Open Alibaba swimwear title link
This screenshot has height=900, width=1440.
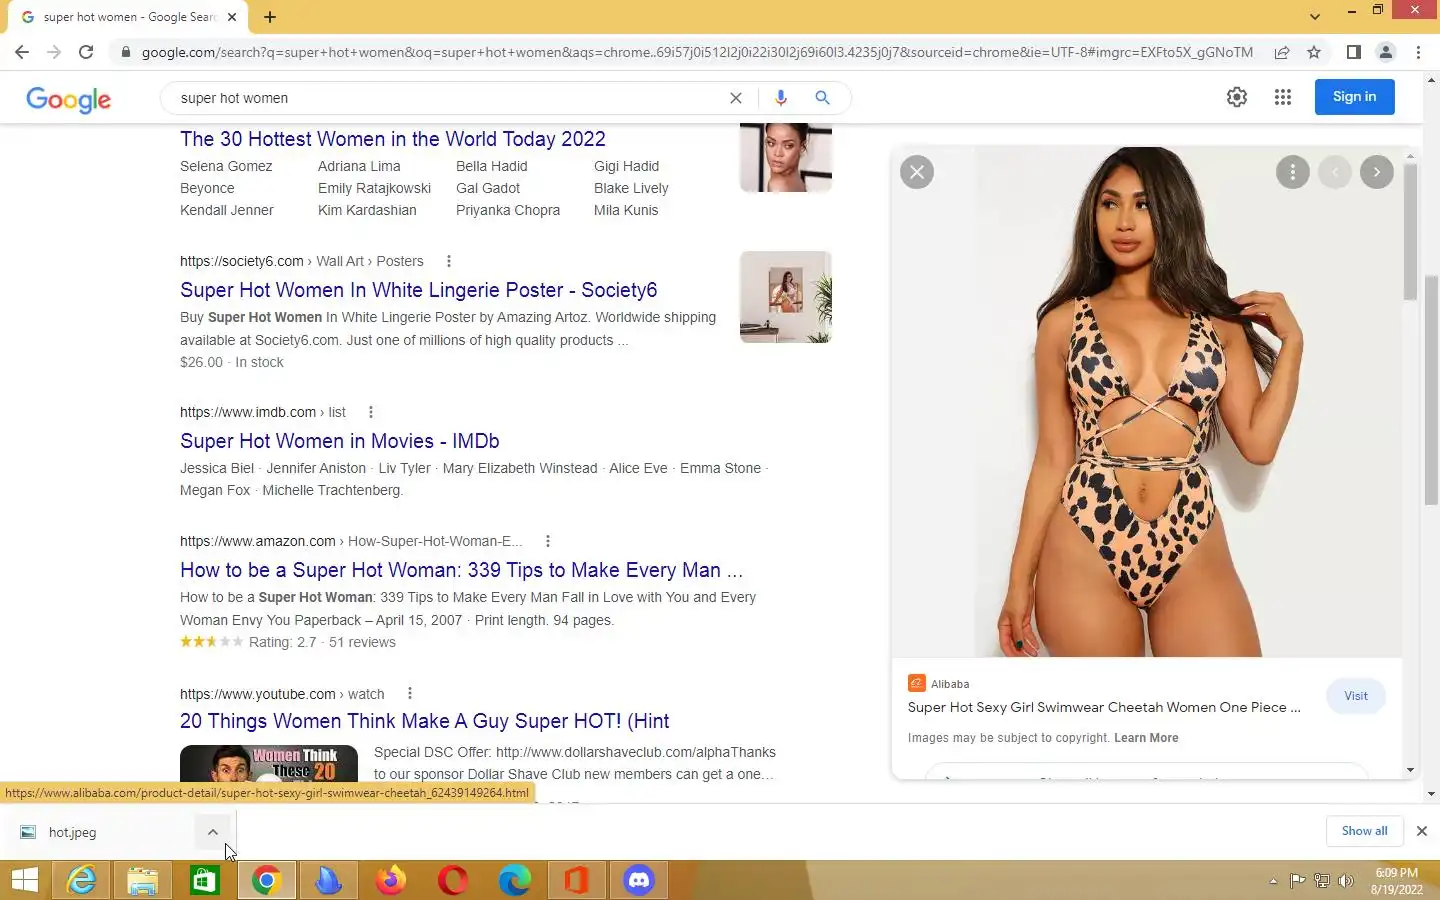[1104, 707]
